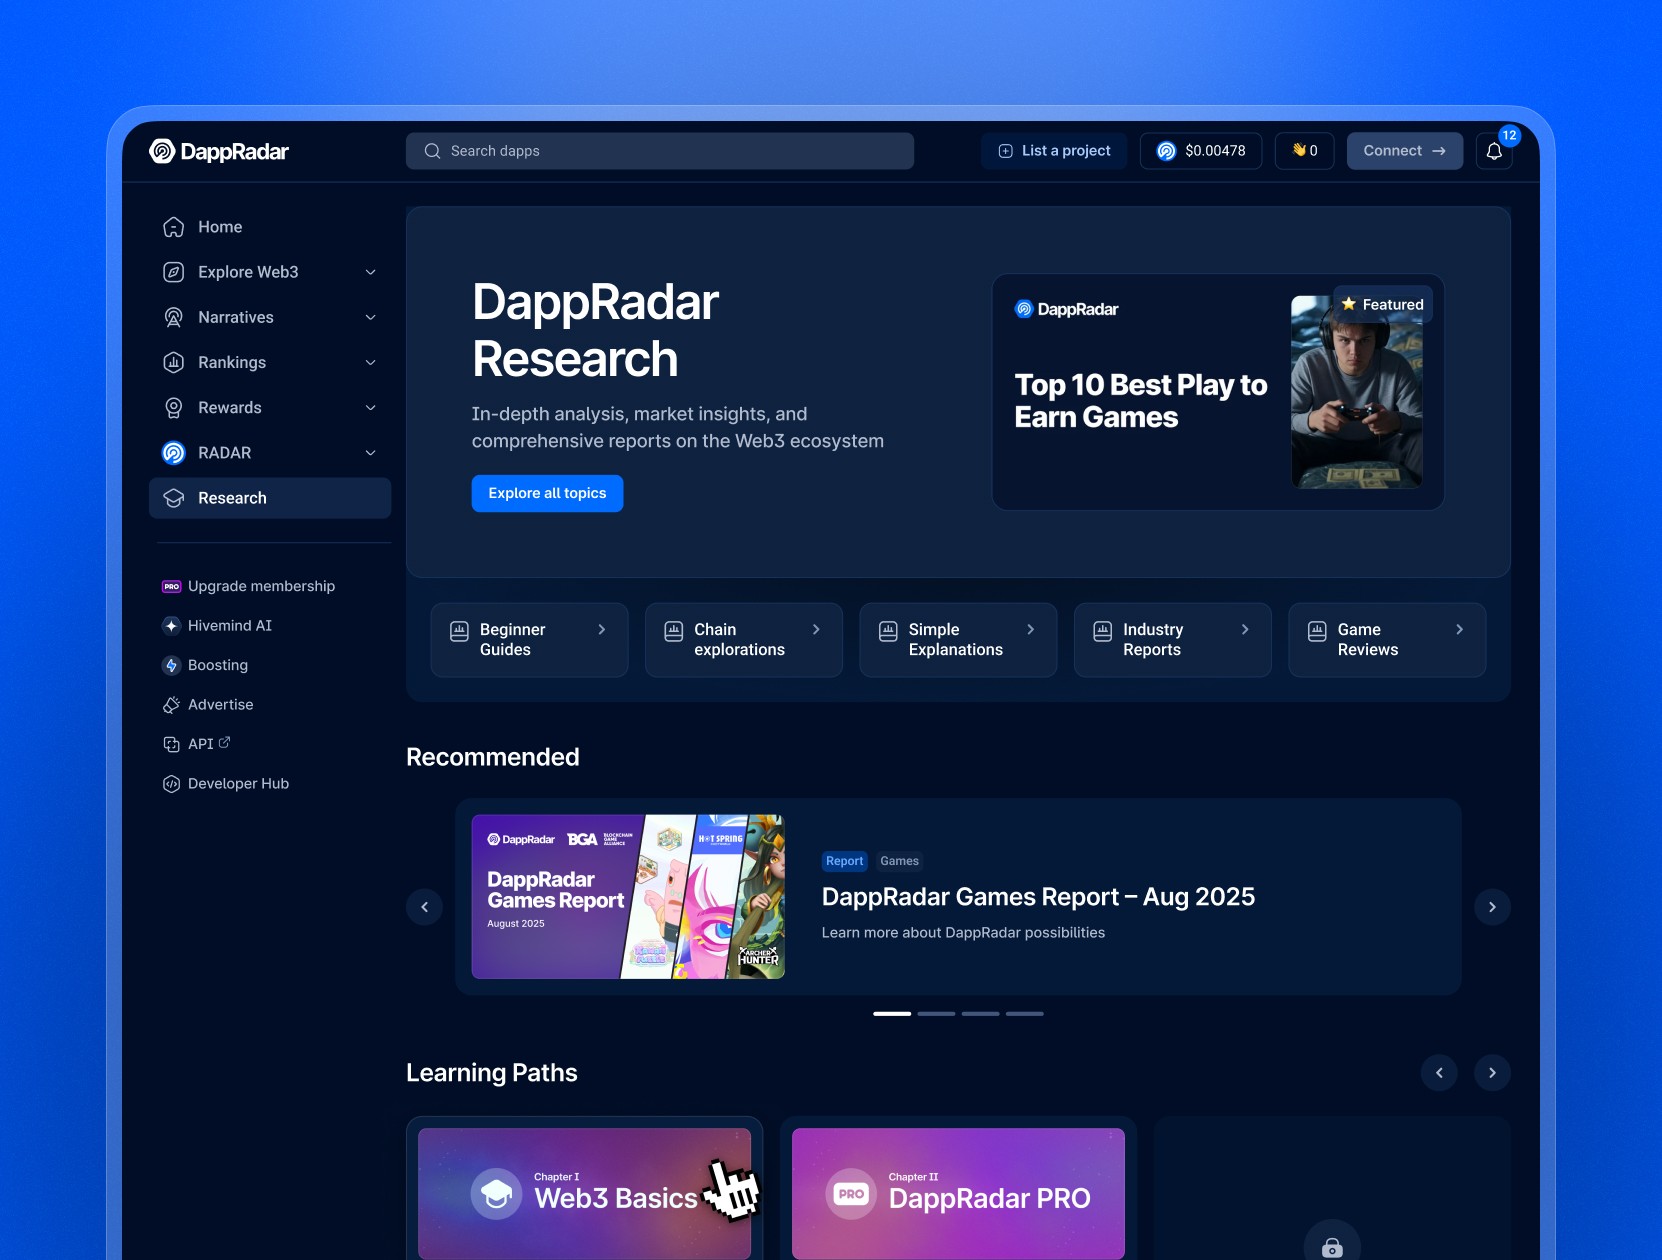
Task: Expand the Explore Web3 submenu chevron
Action: [371, 272]
